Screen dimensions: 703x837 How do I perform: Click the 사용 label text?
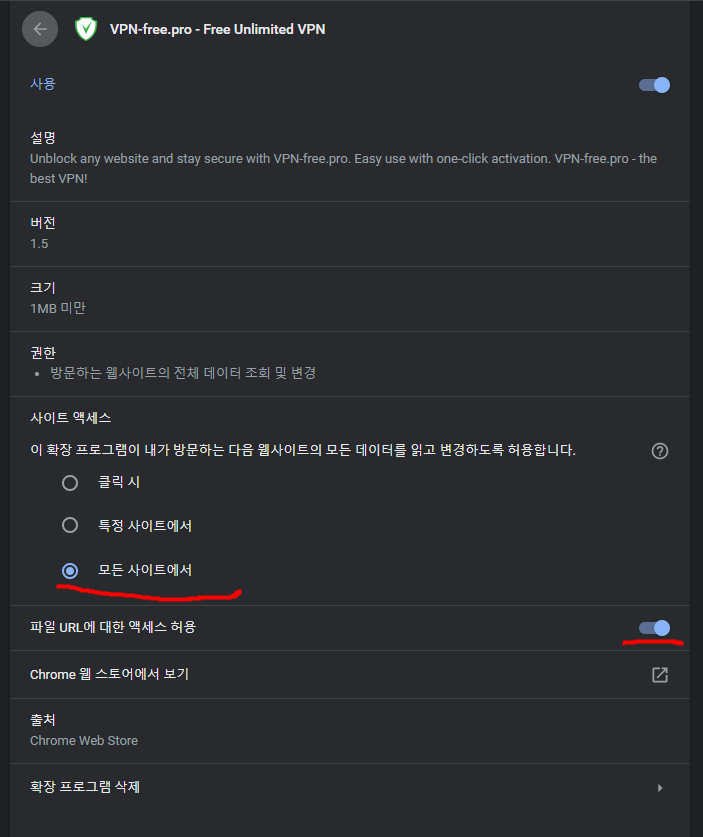click(x=43, y=84)
